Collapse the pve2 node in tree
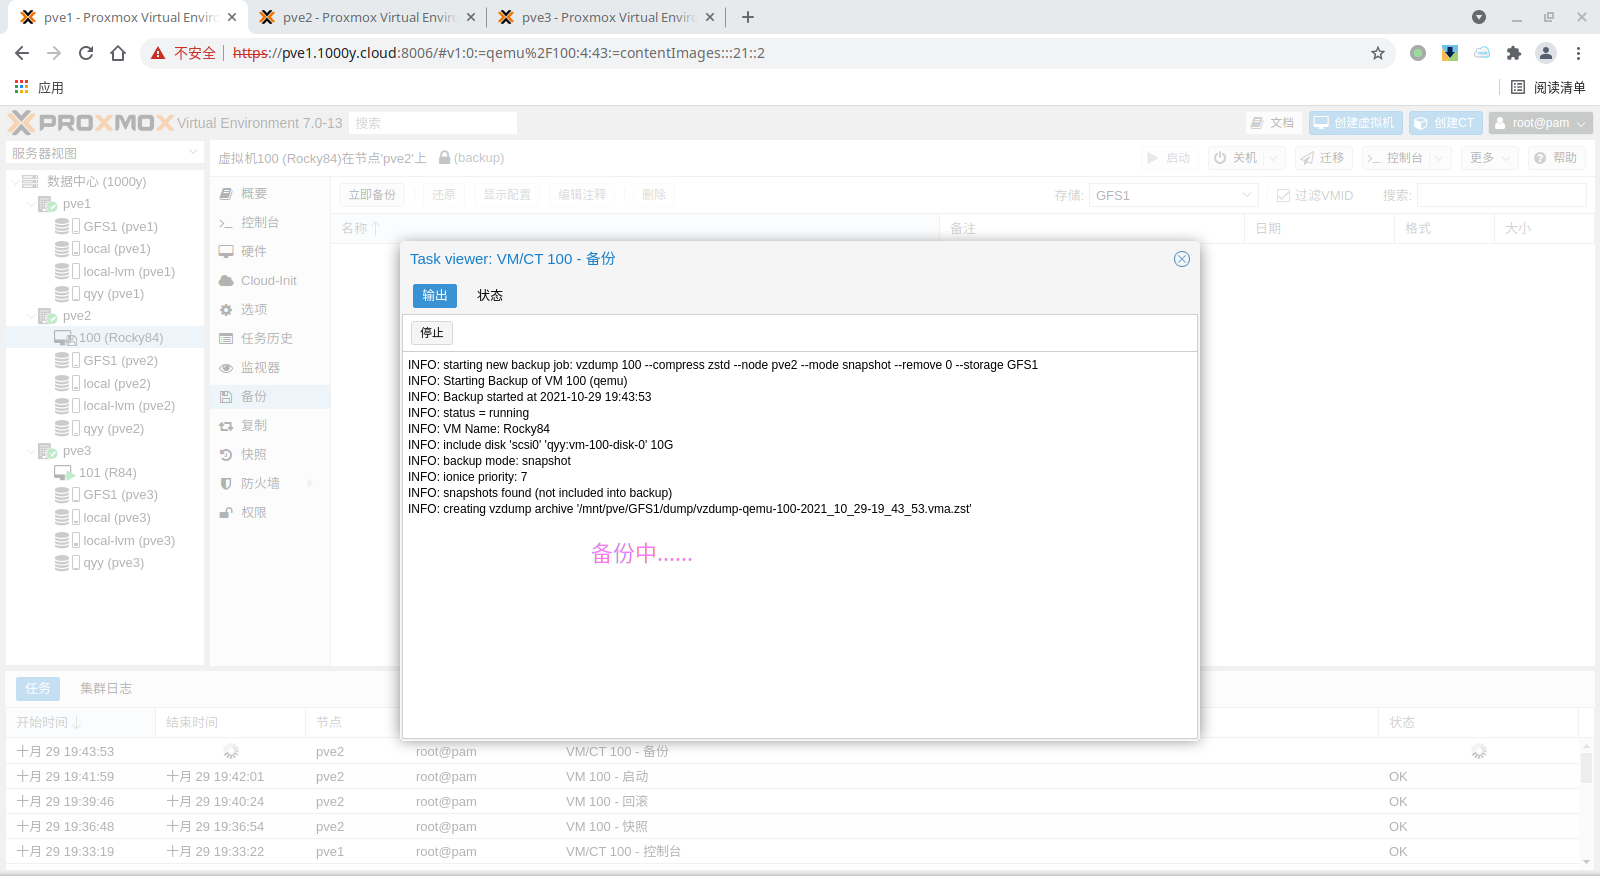Screen dimensions: 1600x876 tap(31, 316)
